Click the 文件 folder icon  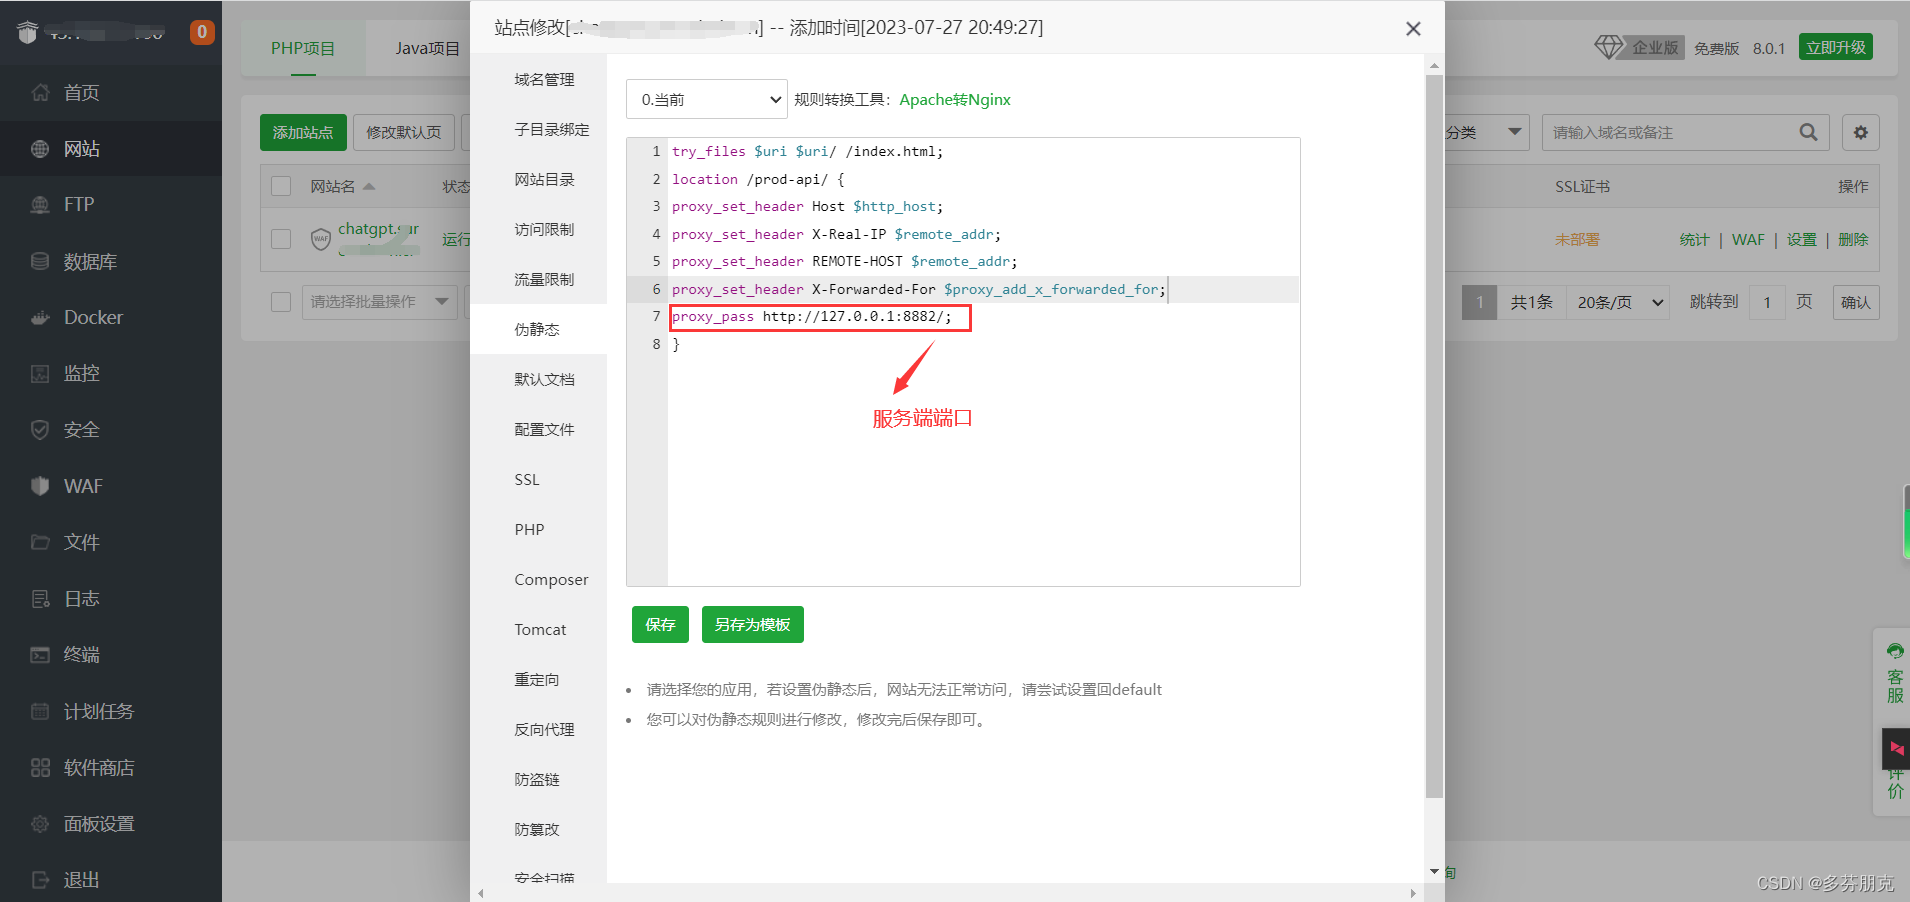click(40, 542)
